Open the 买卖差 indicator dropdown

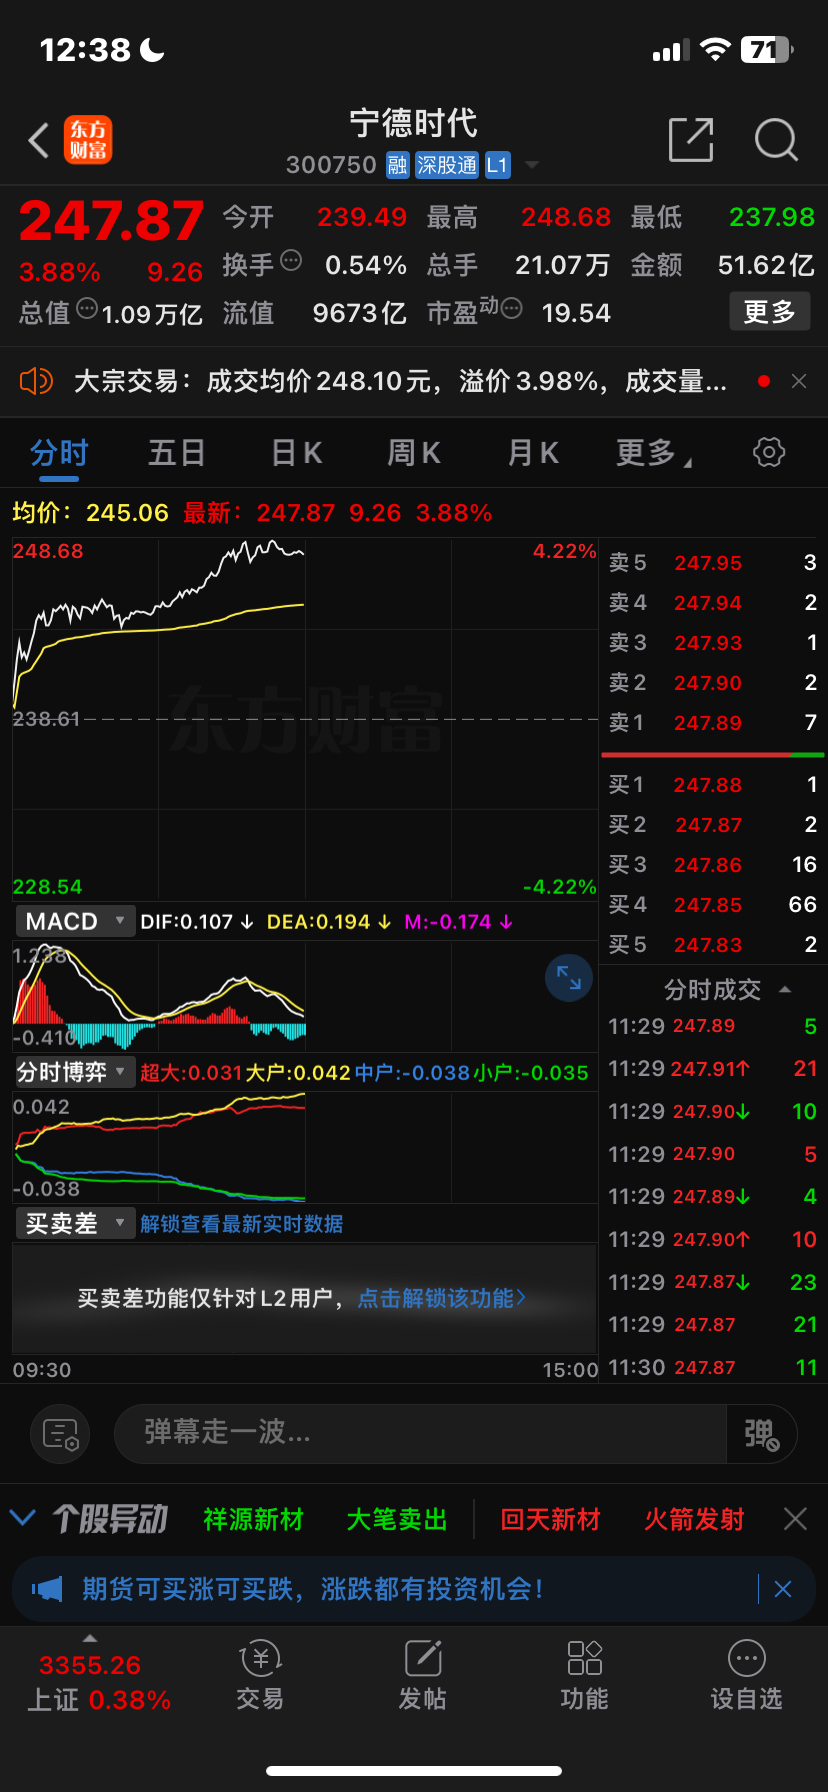(75, 1224)
